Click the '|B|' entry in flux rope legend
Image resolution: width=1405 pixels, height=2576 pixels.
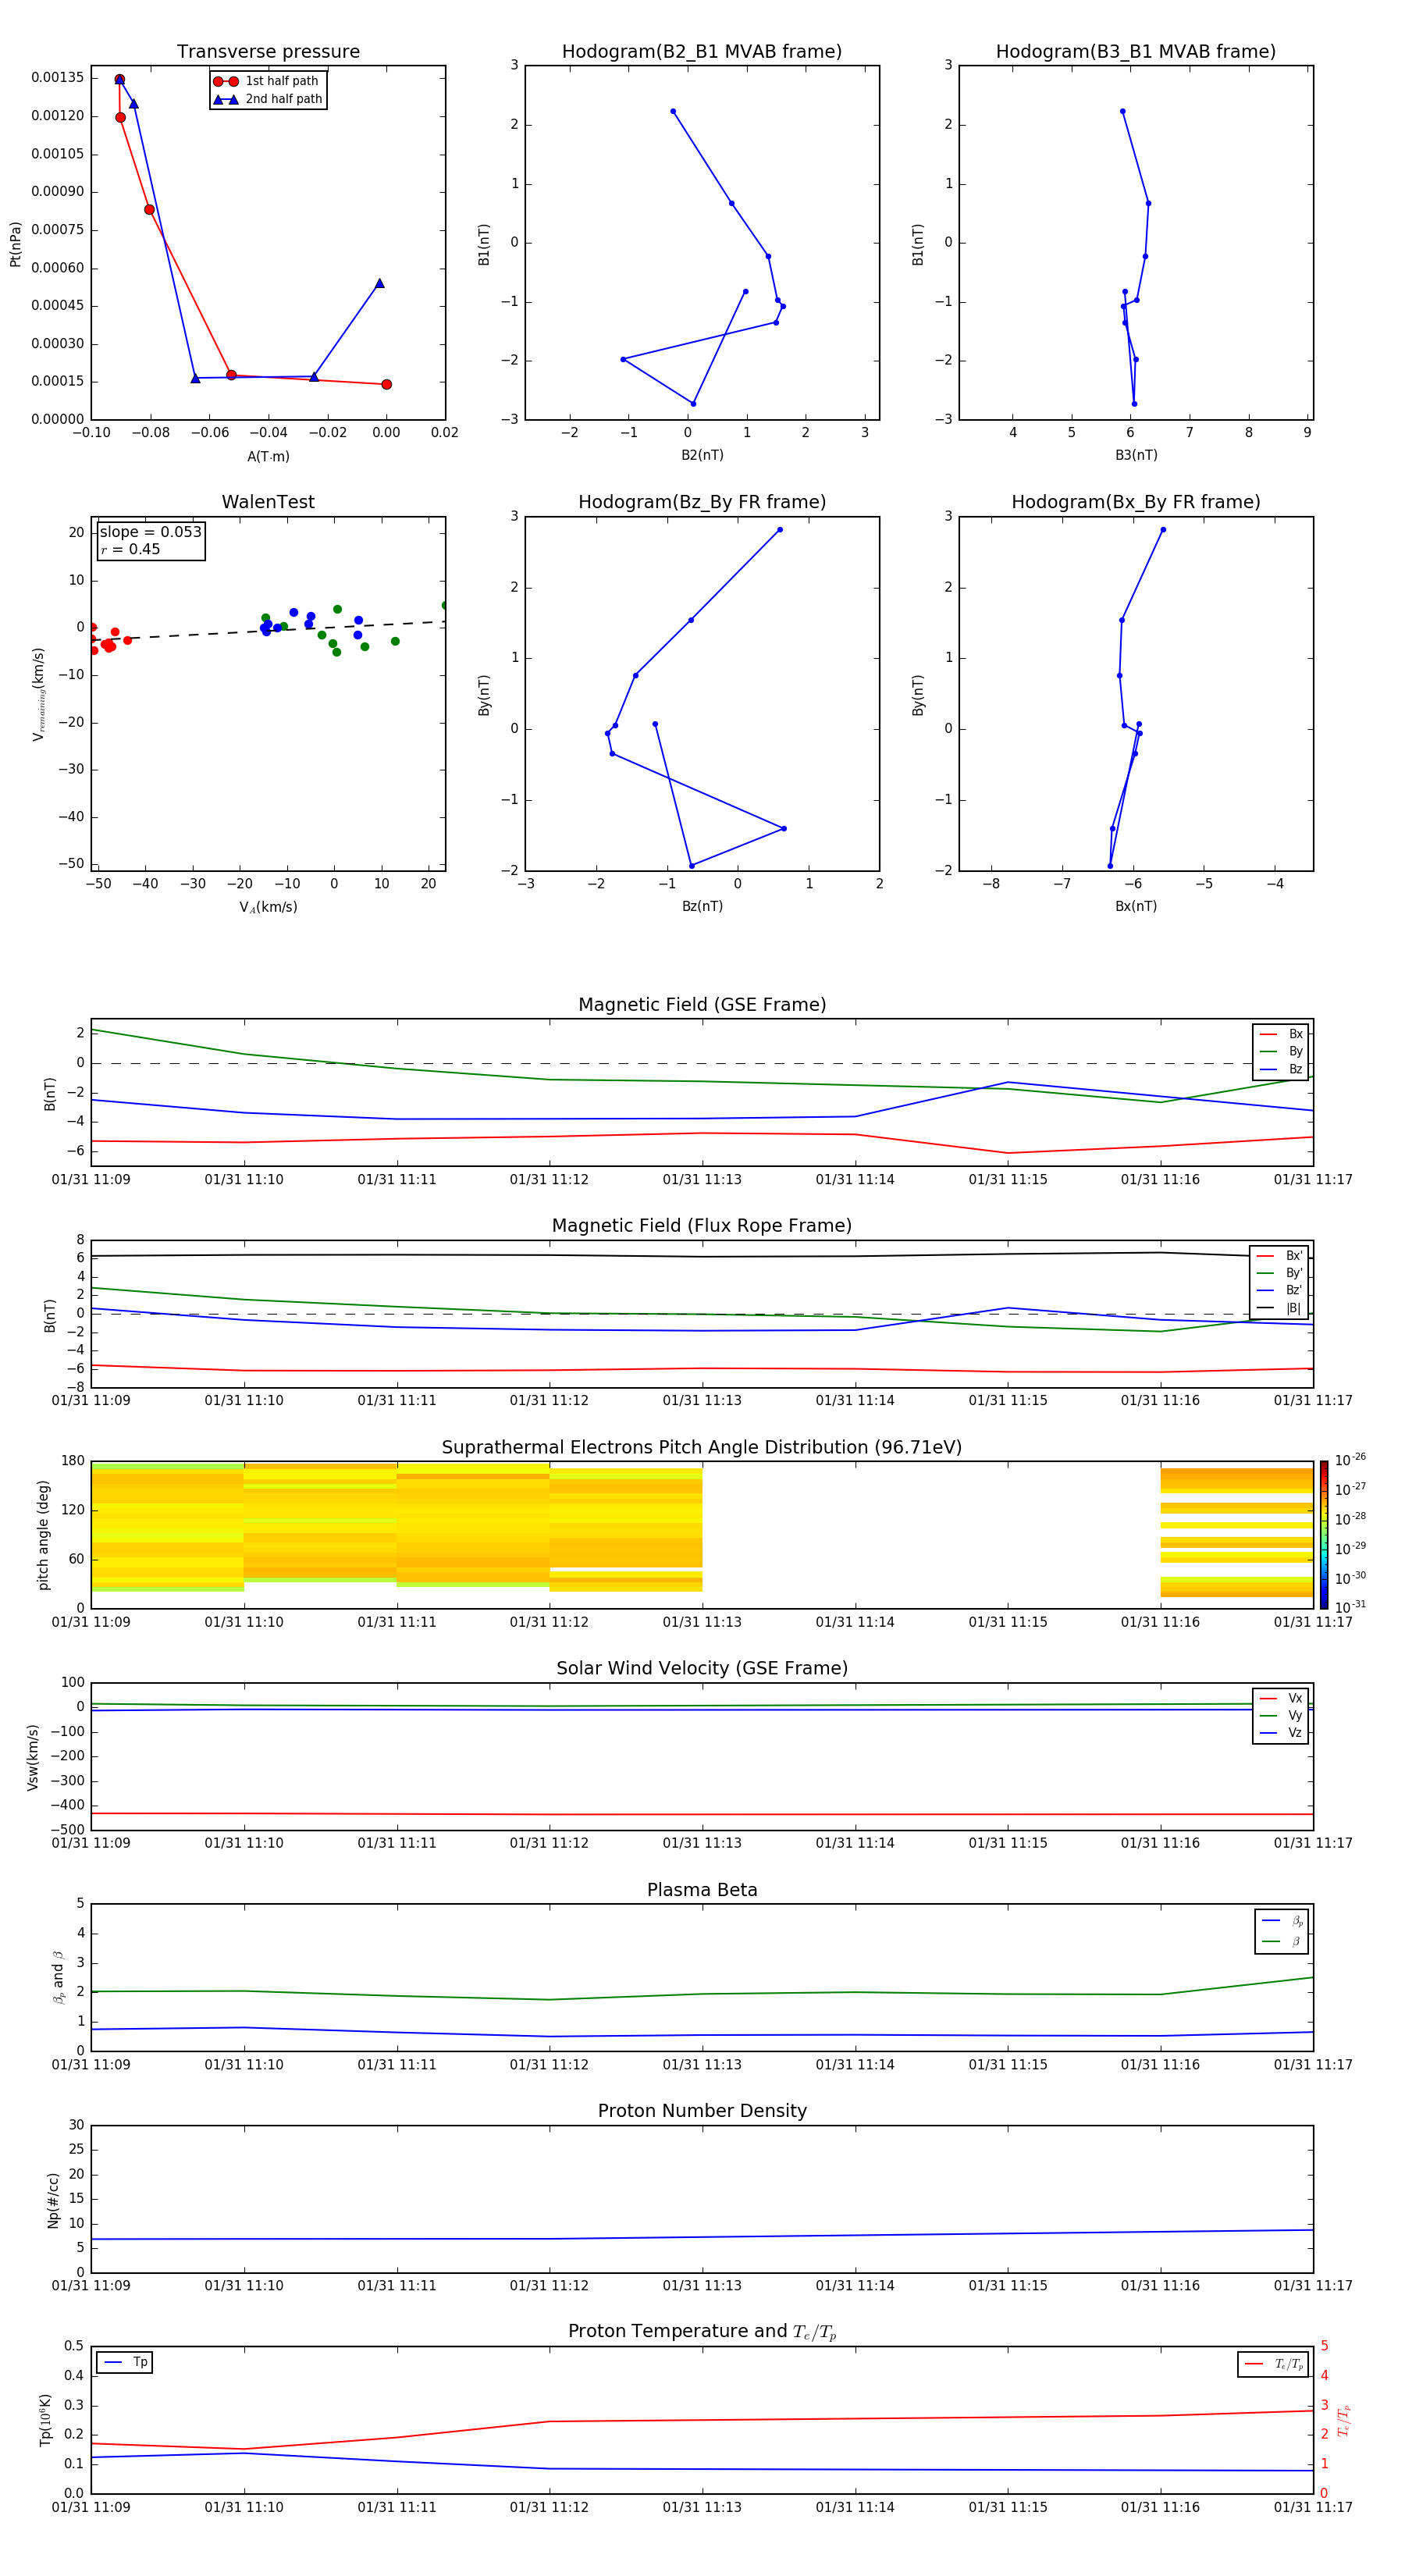pos(1279,1308)
